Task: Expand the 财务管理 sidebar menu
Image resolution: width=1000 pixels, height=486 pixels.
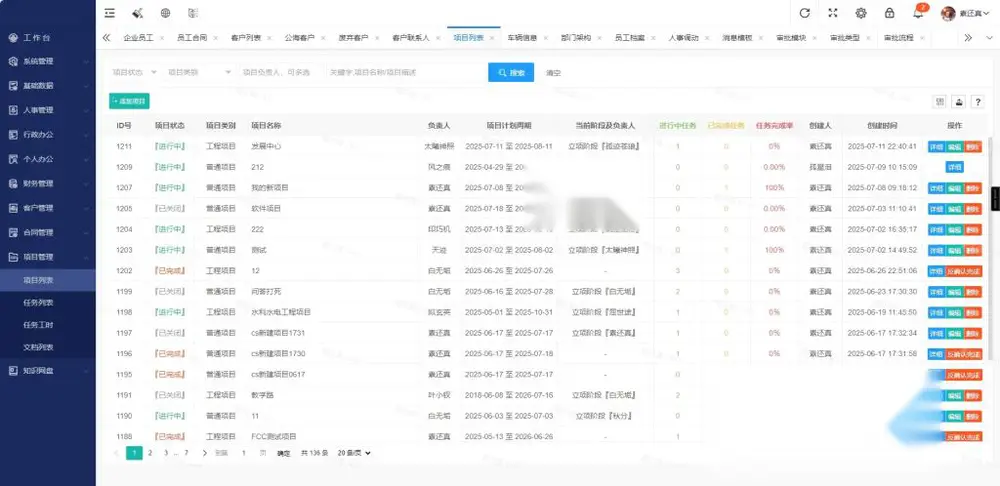Action: (x=48, y=184)
